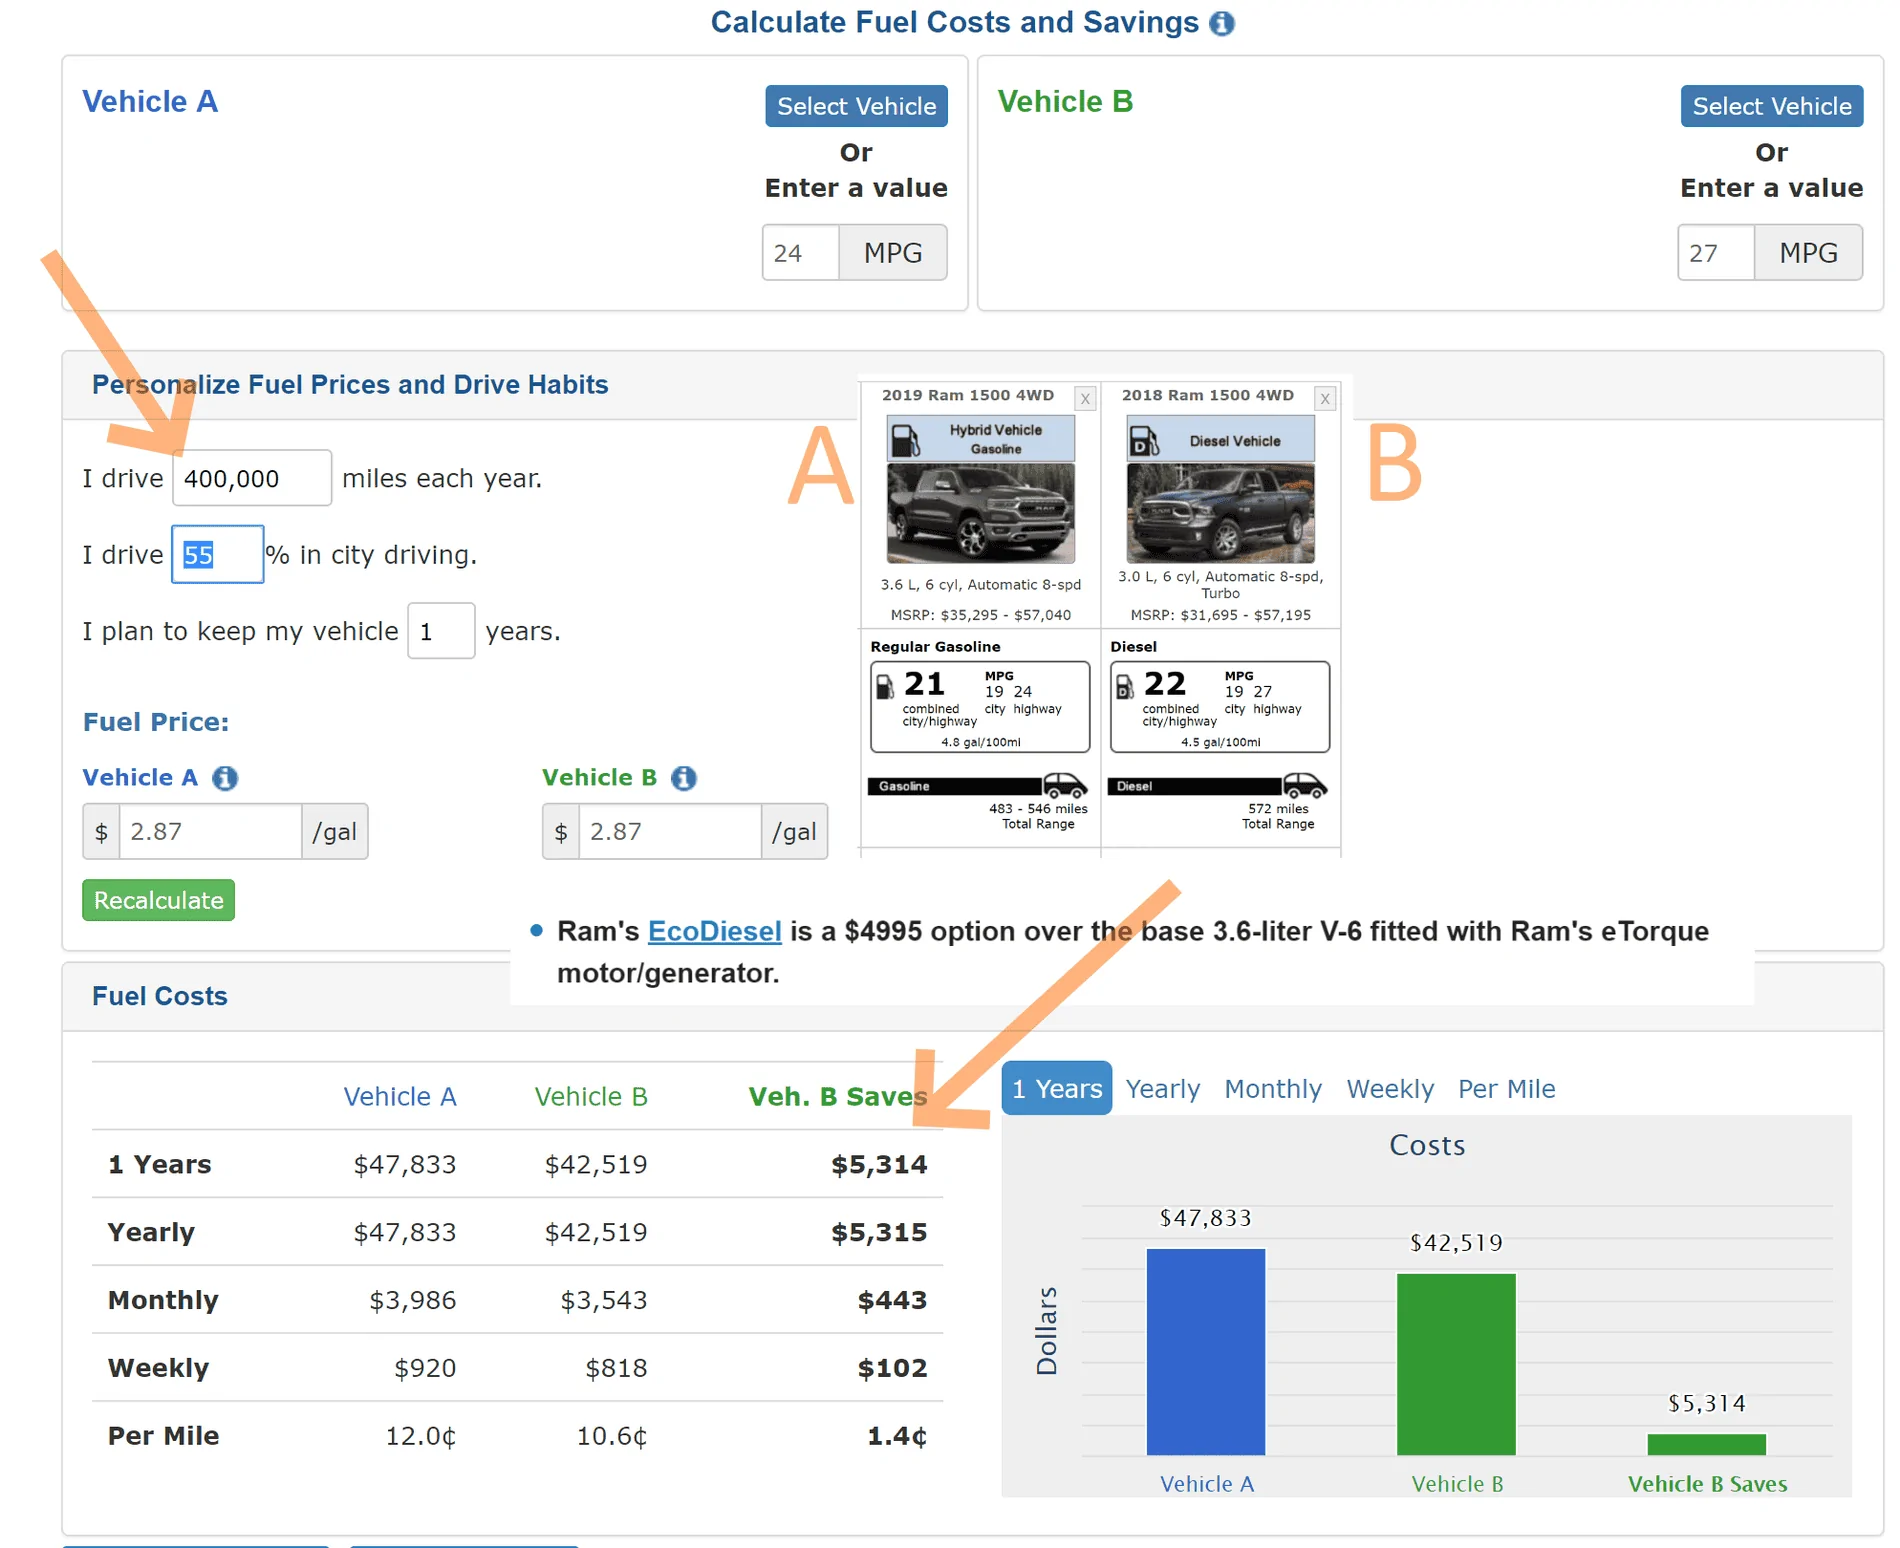Viewport: 1900px width, 1548px height.
Task: Click the Vehicle B Saves chart bar
Action: point(1706,1444)
